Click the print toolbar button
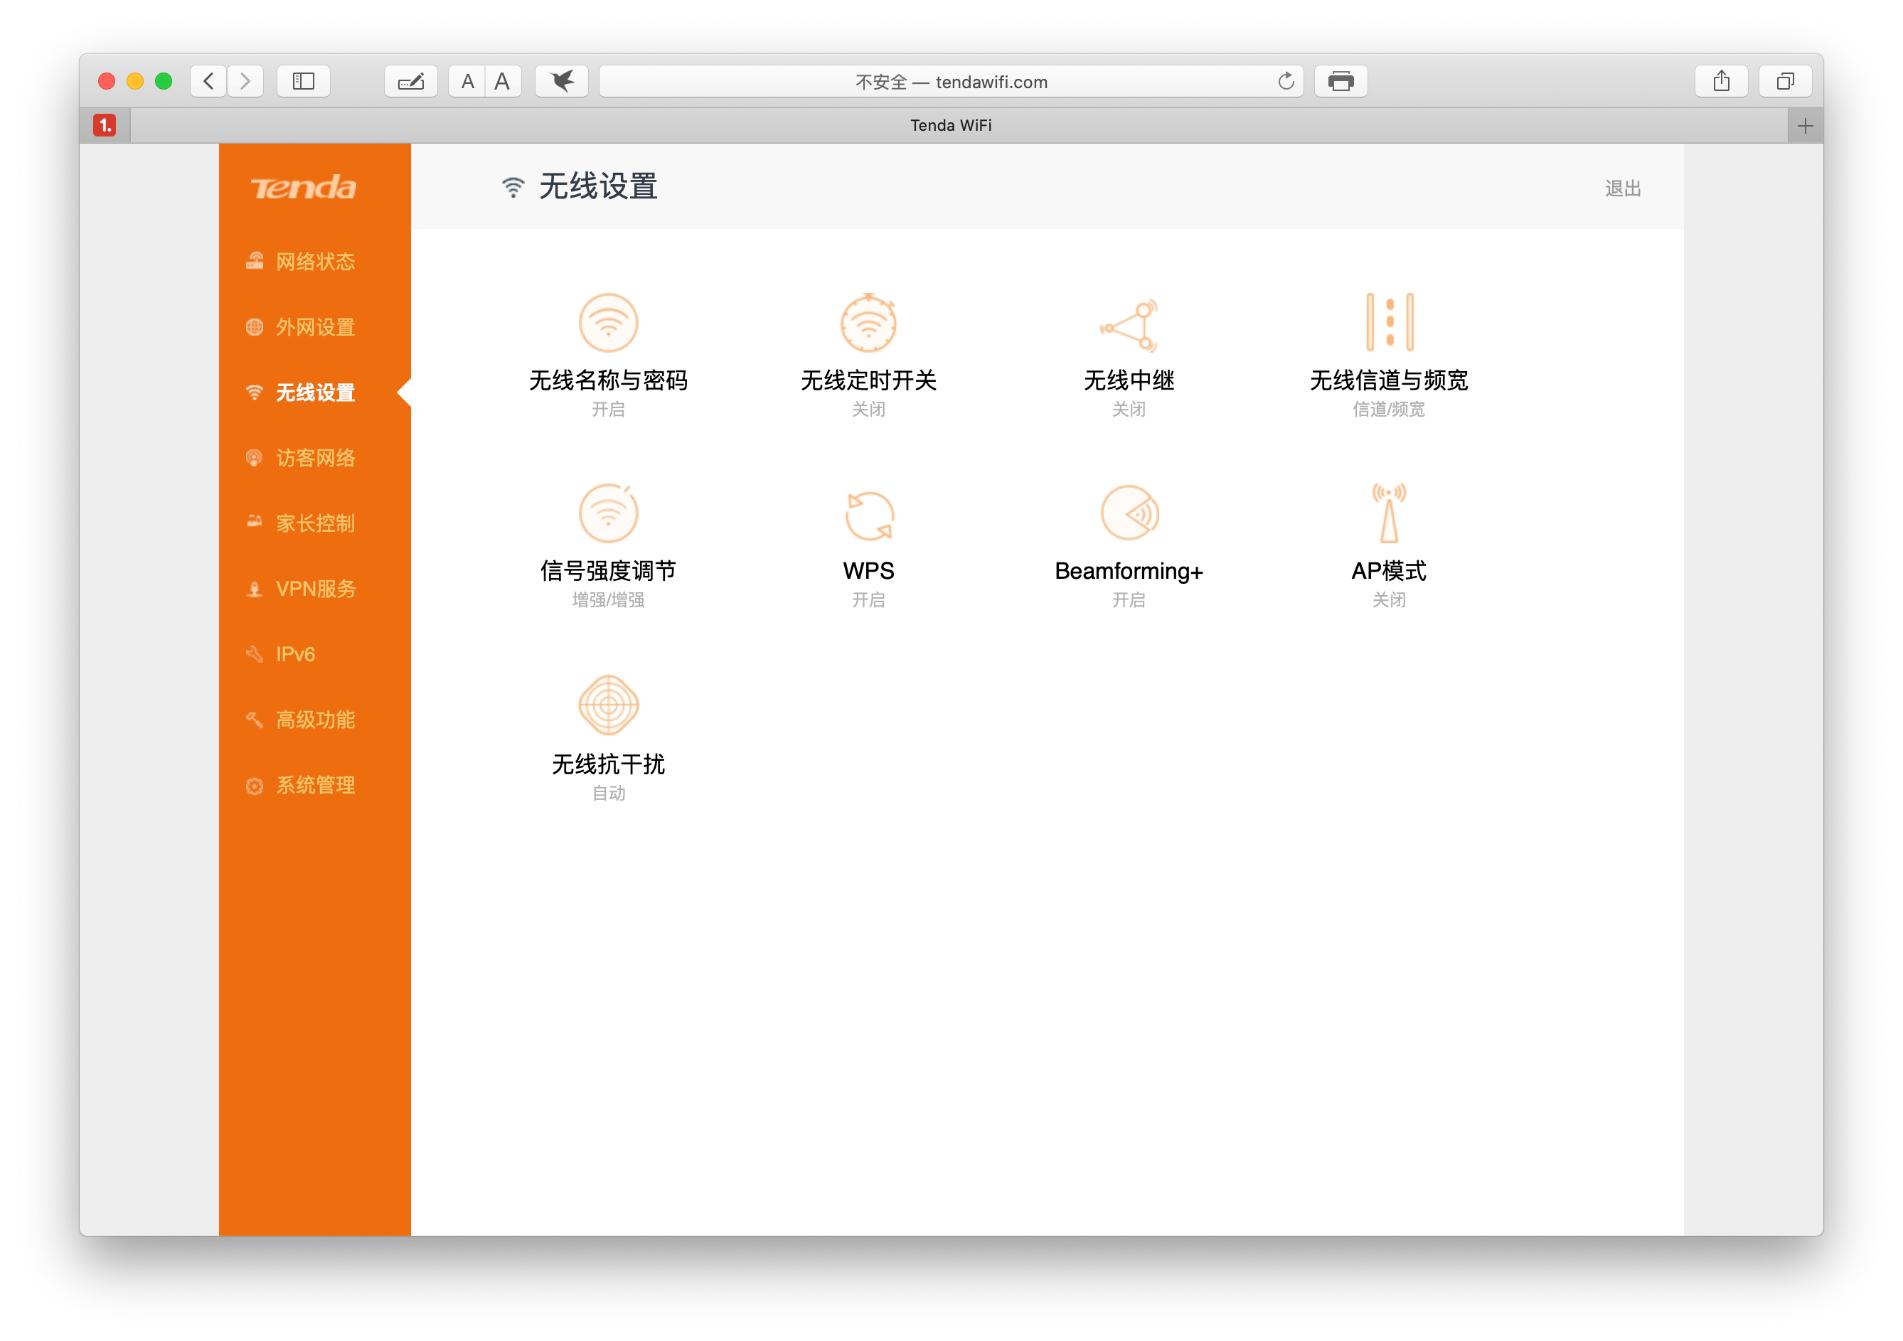Screen dimensions: 1903x1341 tap(1341, 81)
